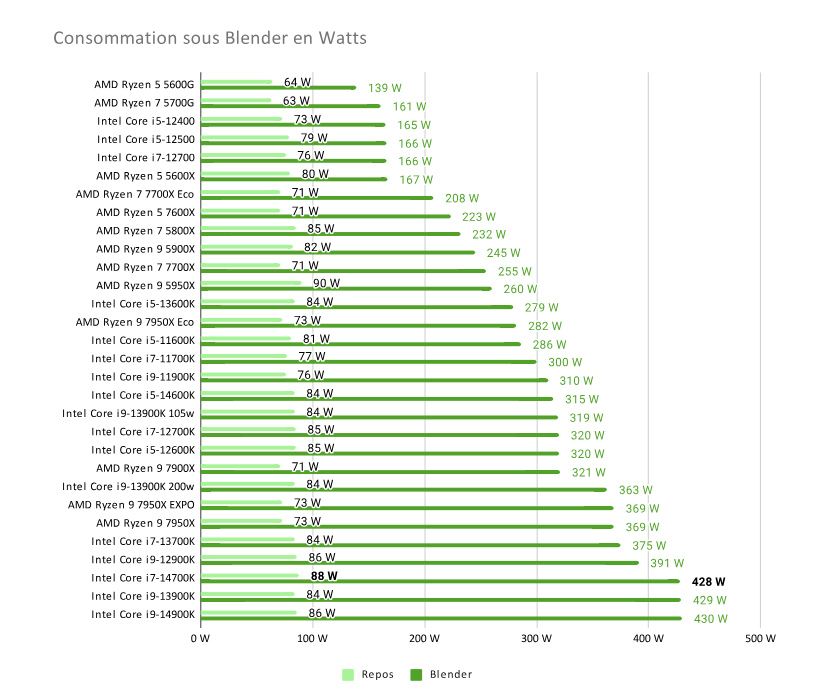Screen dimensions: 828x699
Task: Select the Intel Core i7-14700K row label
Action: (x=142, y=578)
